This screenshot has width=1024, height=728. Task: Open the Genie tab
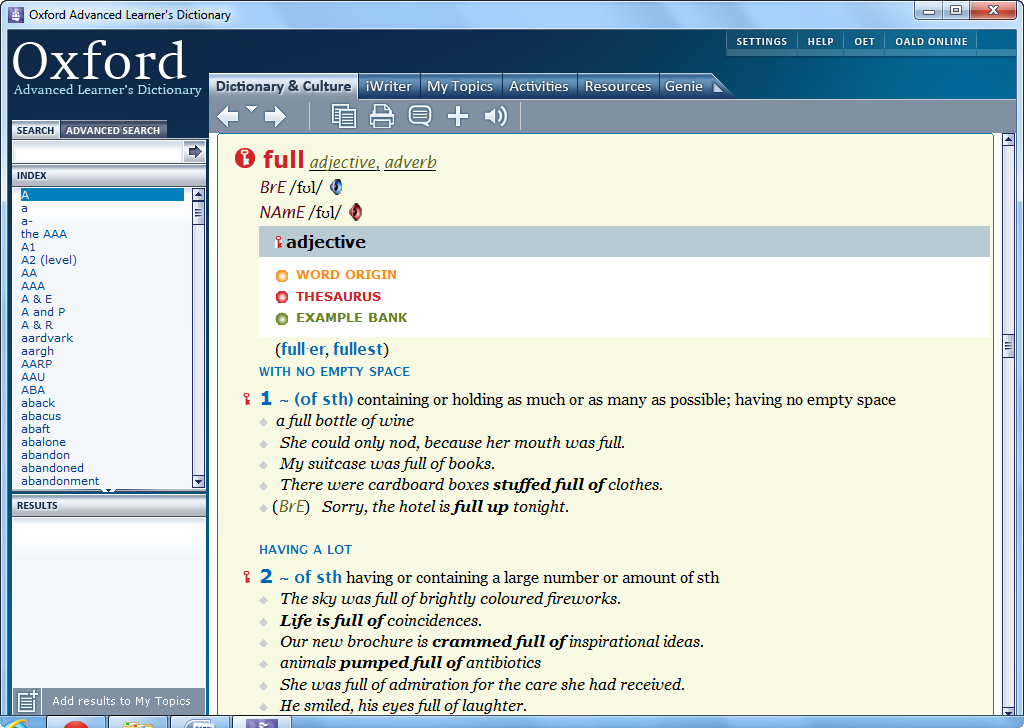(684, 86)
